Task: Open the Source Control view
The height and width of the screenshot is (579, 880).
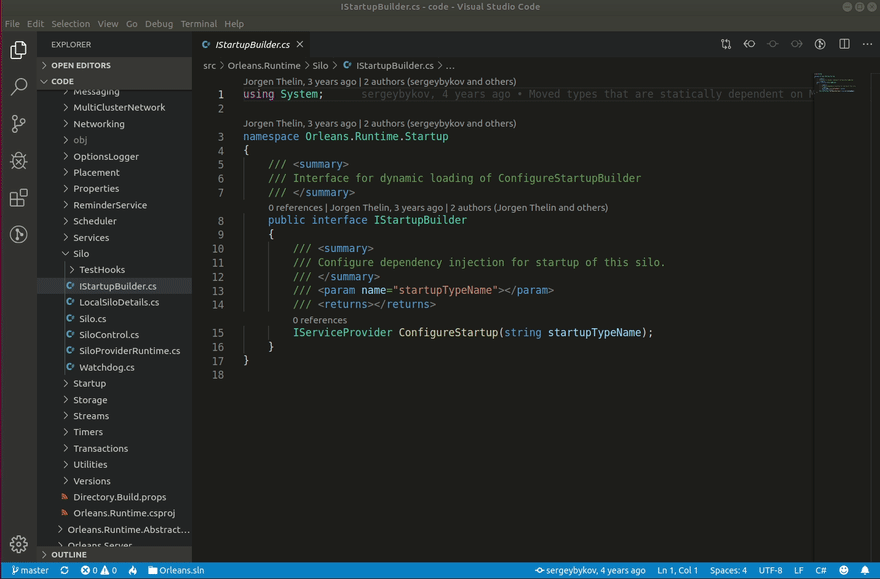Action: (18, 123)
